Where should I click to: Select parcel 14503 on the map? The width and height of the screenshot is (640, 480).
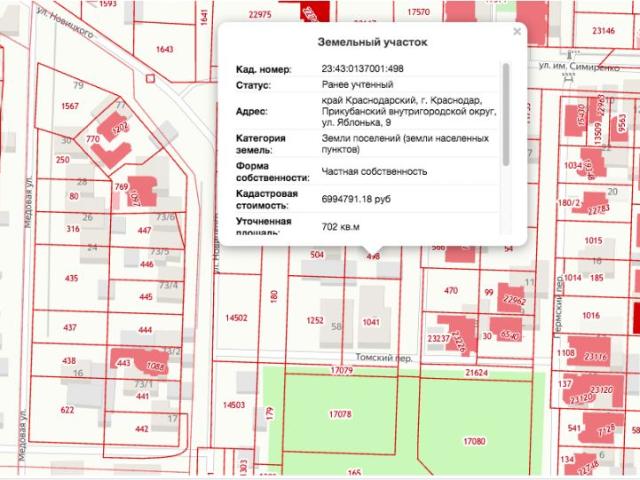(x=234, y=405)
